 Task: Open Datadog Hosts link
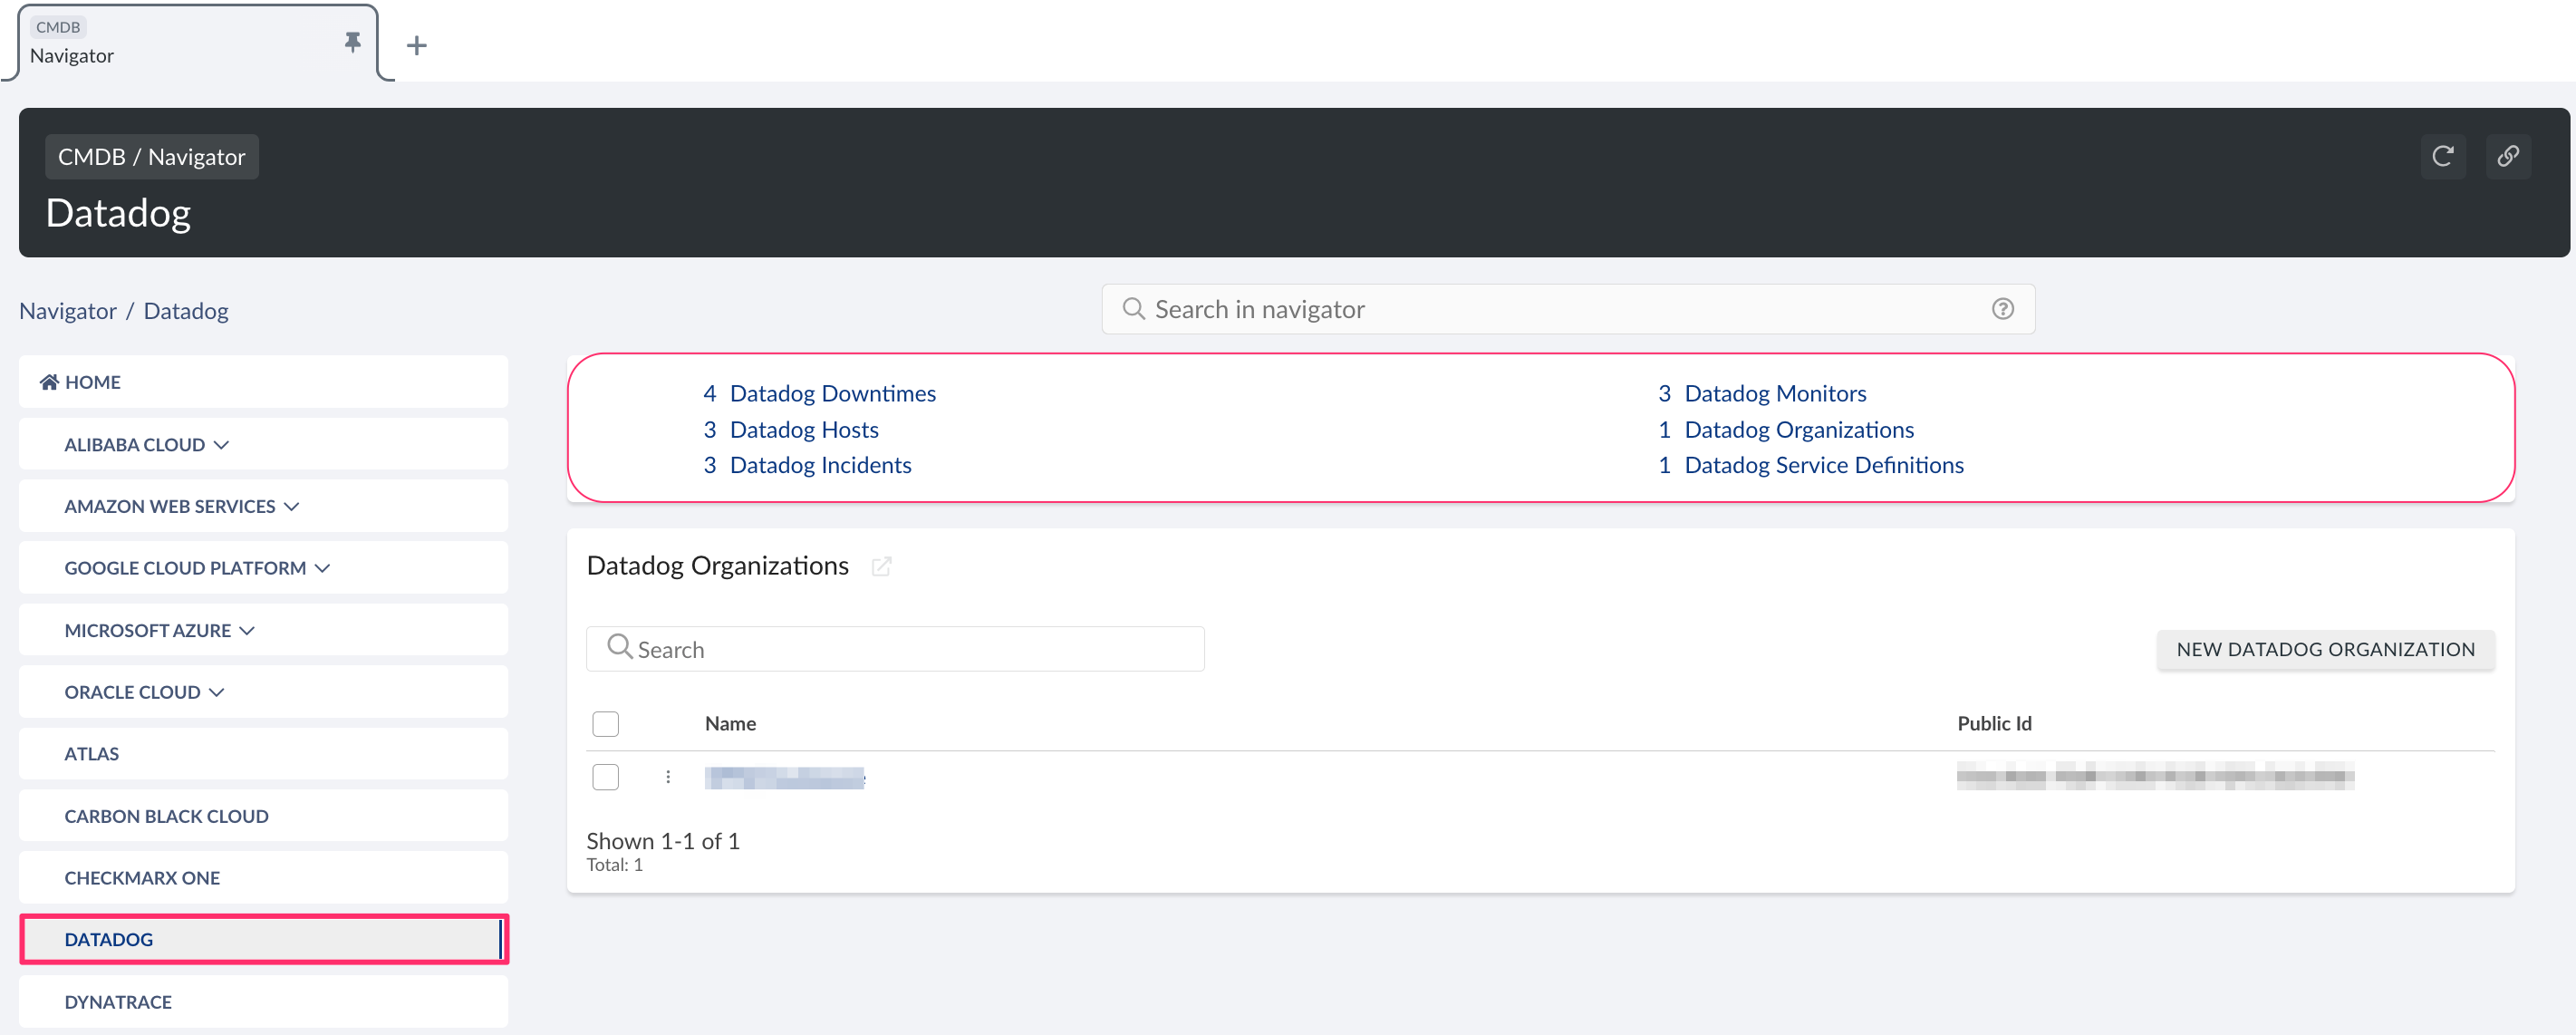pos(804,429)
